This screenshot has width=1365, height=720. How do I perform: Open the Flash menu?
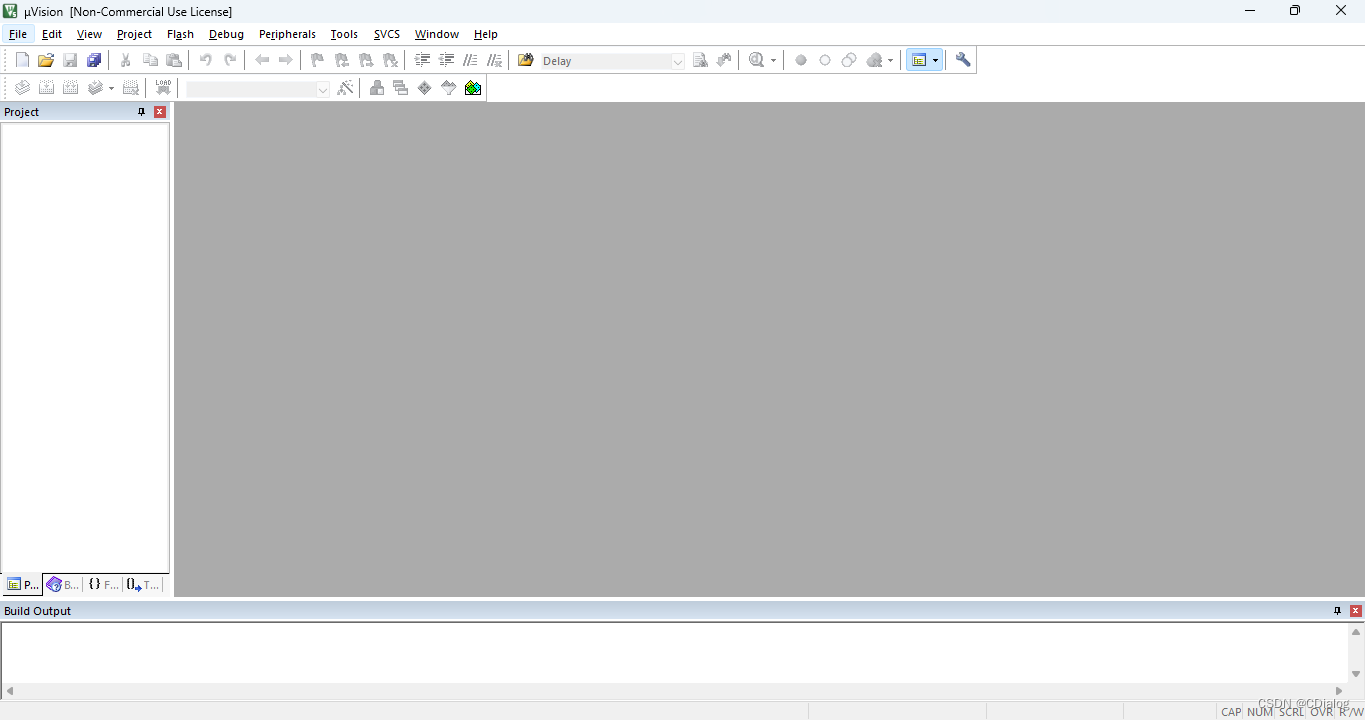coord(180,34)
